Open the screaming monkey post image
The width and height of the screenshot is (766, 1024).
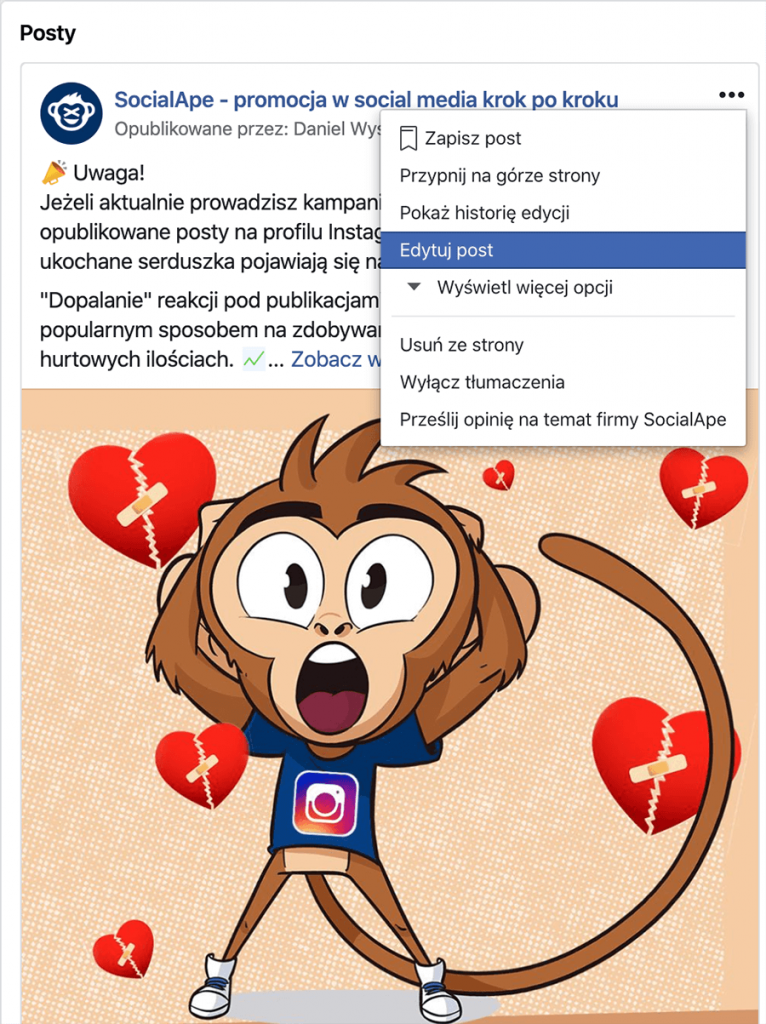pyautogui.click(x=390, y=707)
